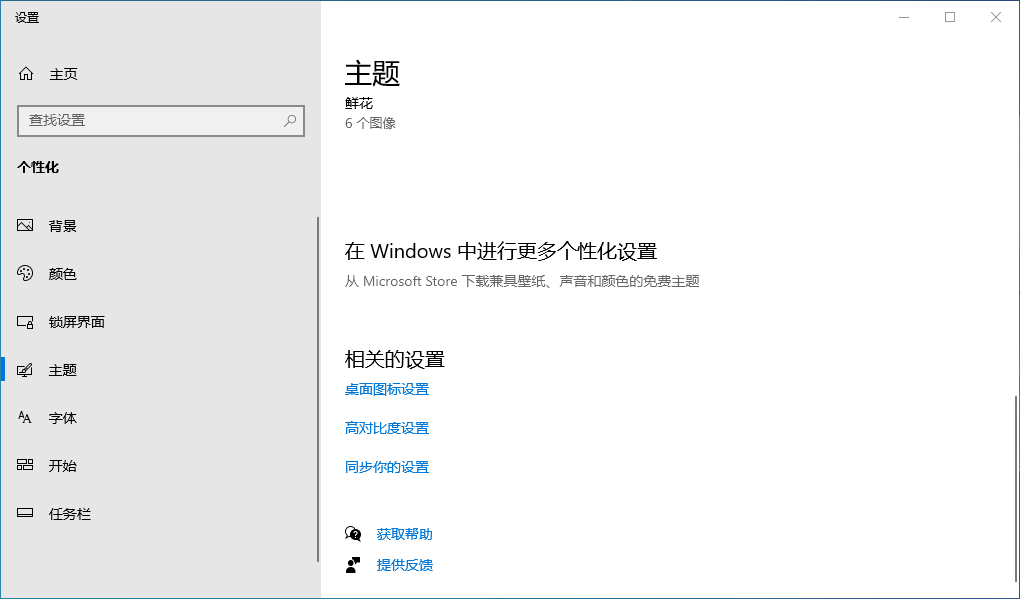1020x599 pixels.
Task: Select the 颜色 (Colors) sidebar icon
Action: click(25, 273)
